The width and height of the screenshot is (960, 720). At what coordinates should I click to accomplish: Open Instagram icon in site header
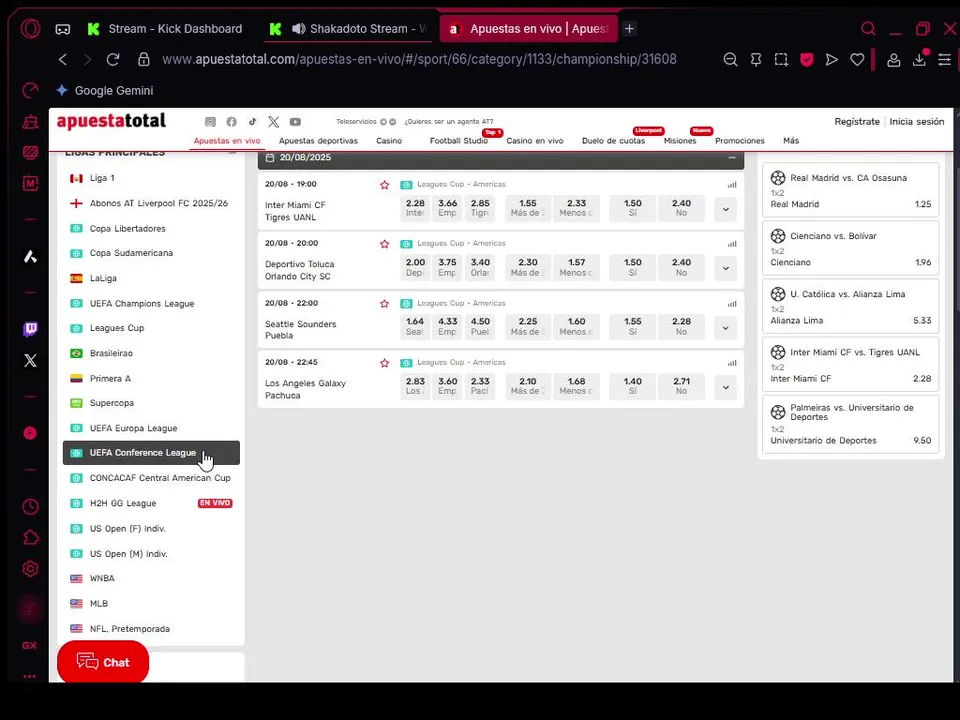click(210, 122)
